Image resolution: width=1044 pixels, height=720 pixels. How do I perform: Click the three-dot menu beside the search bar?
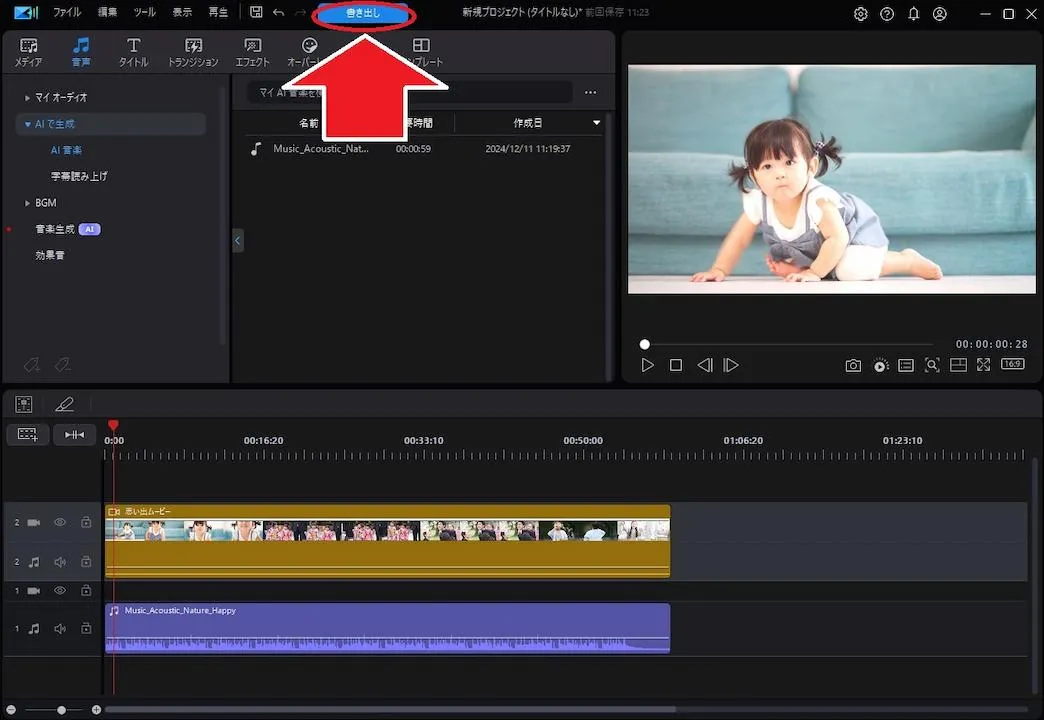(590, 92)
